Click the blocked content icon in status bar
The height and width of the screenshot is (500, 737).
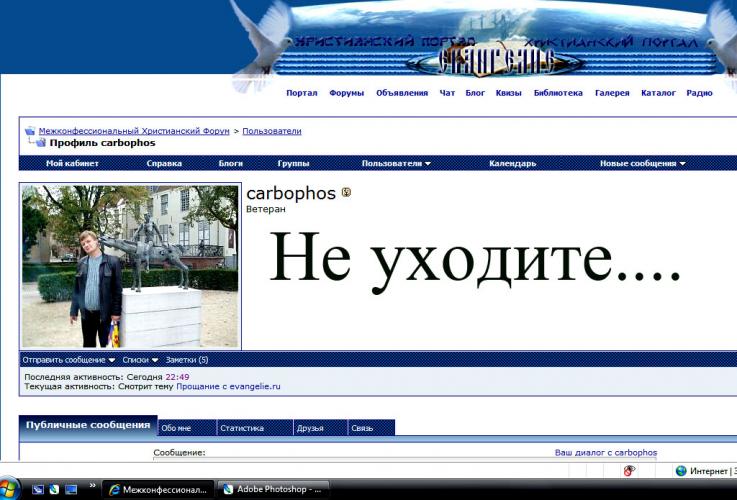point(630,470)
